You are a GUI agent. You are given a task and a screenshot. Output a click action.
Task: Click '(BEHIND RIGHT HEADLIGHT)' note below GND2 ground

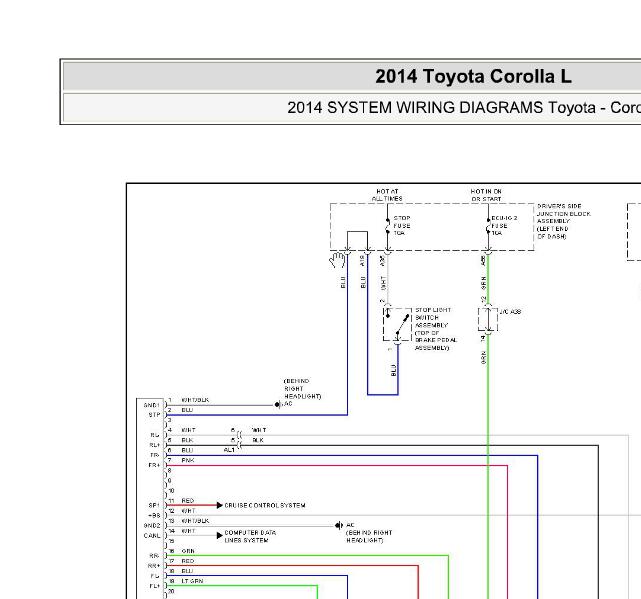tap(369, 536)
